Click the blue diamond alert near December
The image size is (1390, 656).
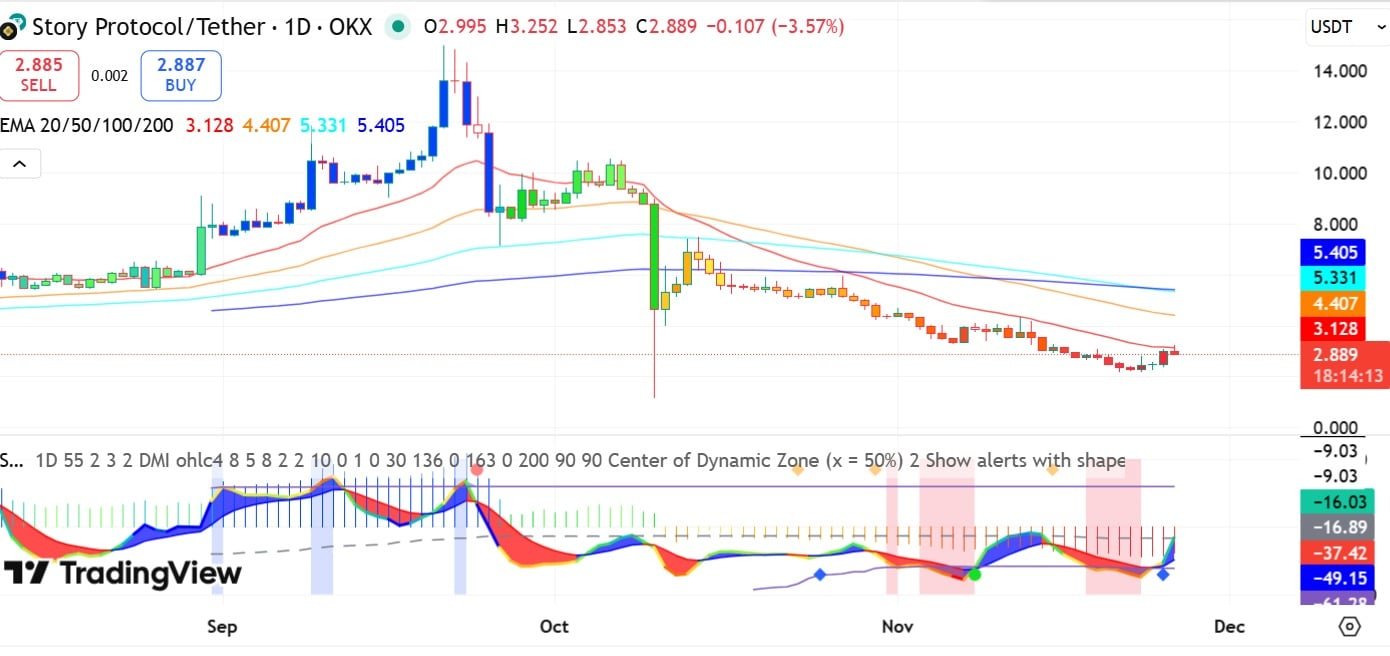click(1164, 575)
